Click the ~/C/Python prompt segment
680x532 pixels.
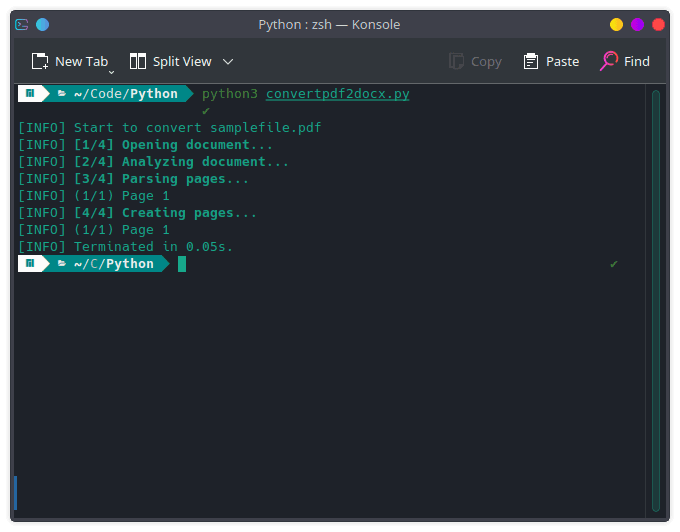pyautogui.click(x=114, y=264)
